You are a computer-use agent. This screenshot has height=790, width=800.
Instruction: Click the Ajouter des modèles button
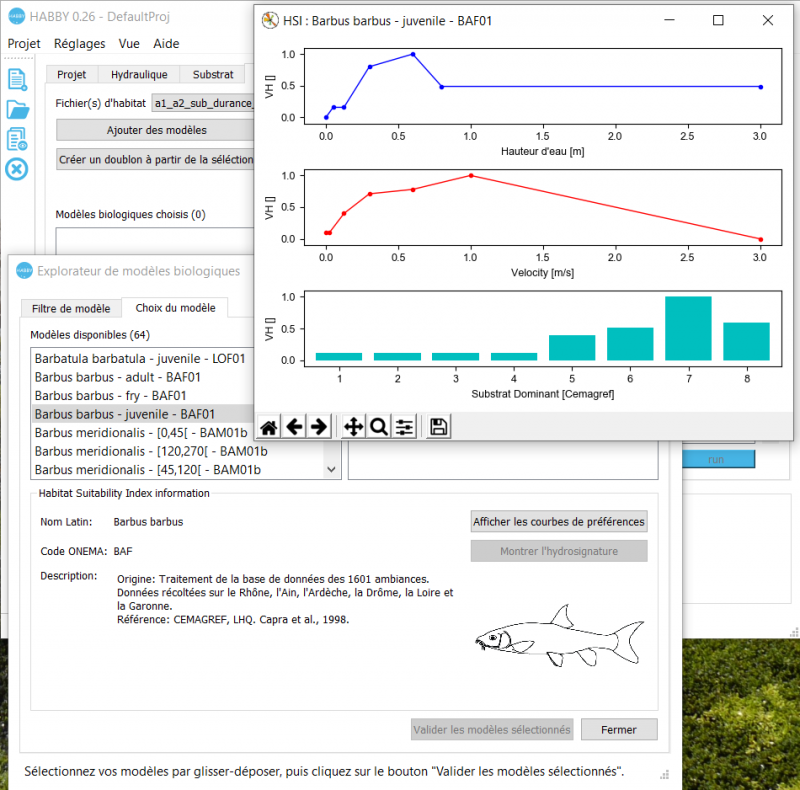[156, 130]
